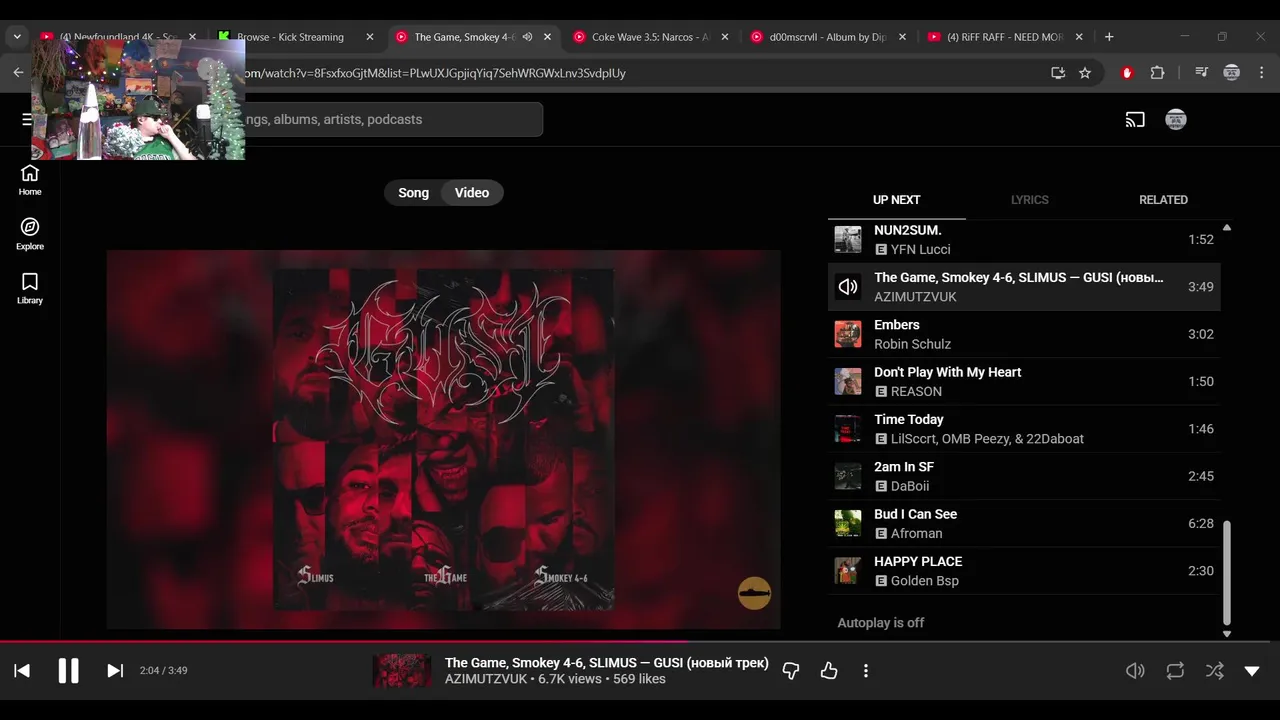Skip to the next track
Screen dimensions: 1280x720
[x=115, y=671]
